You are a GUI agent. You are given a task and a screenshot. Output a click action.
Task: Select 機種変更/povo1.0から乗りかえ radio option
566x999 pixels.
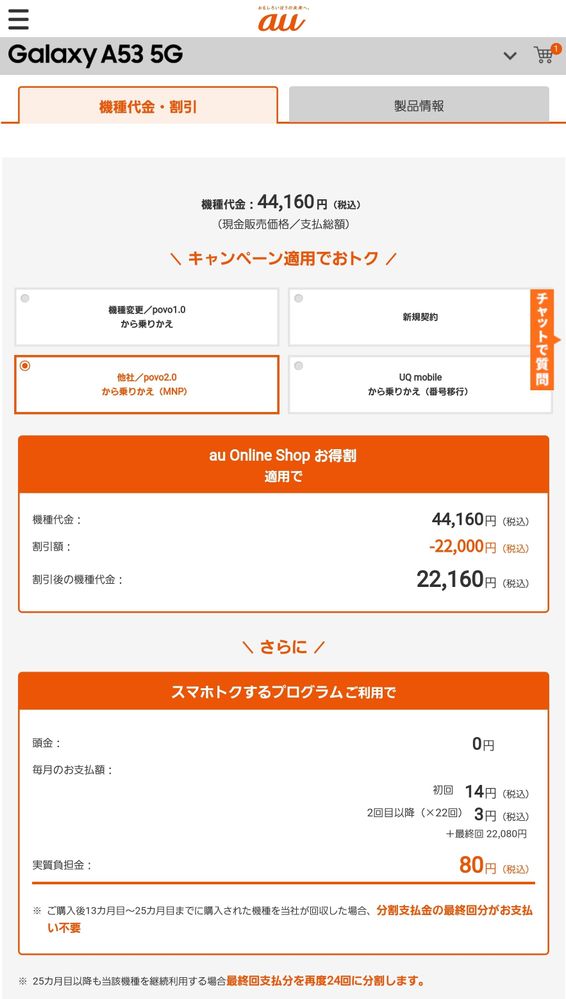[x=147, y=317]
